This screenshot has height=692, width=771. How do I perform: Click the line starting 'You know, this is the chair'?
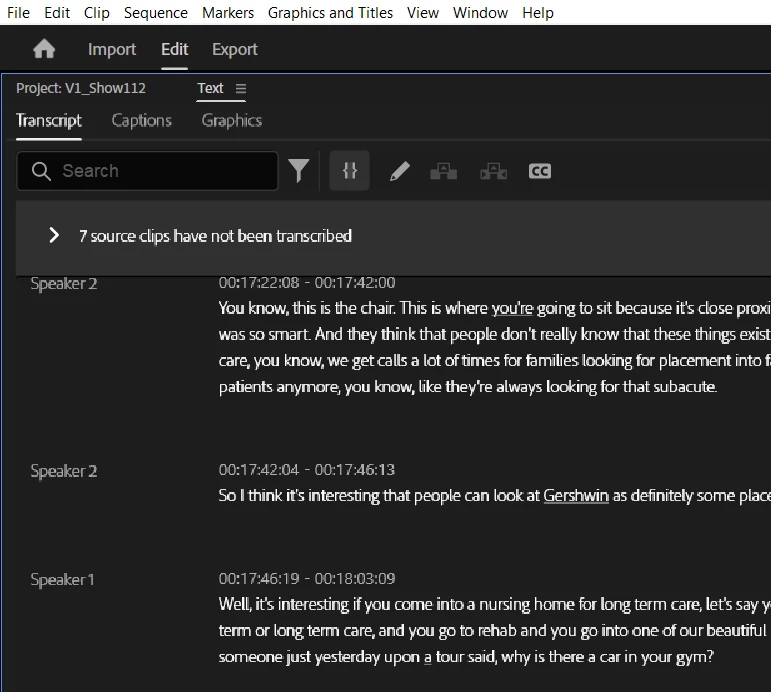[495, 308]
